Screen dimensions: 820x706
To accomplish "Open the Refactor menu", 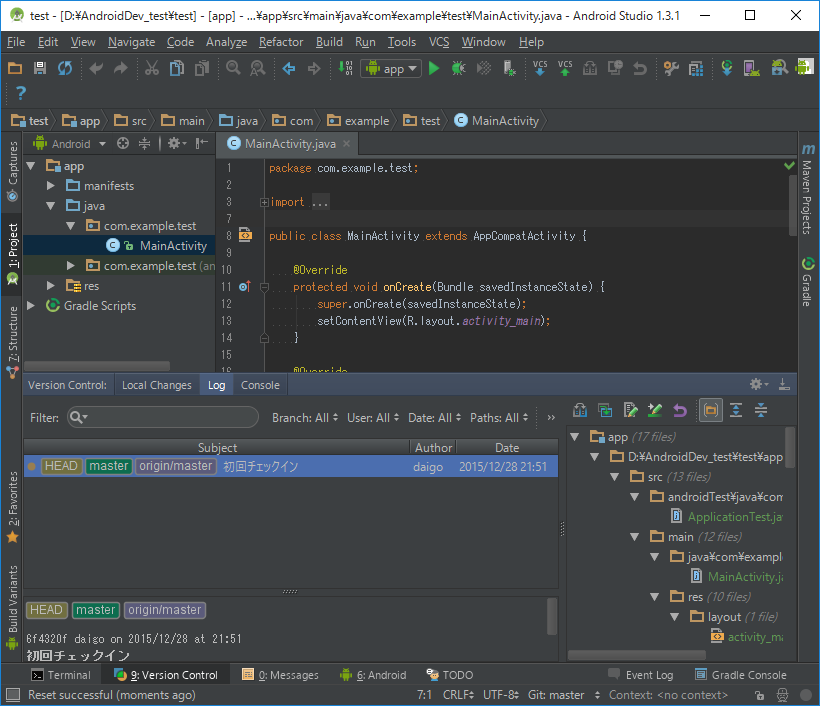I will (x=281, y=42).
